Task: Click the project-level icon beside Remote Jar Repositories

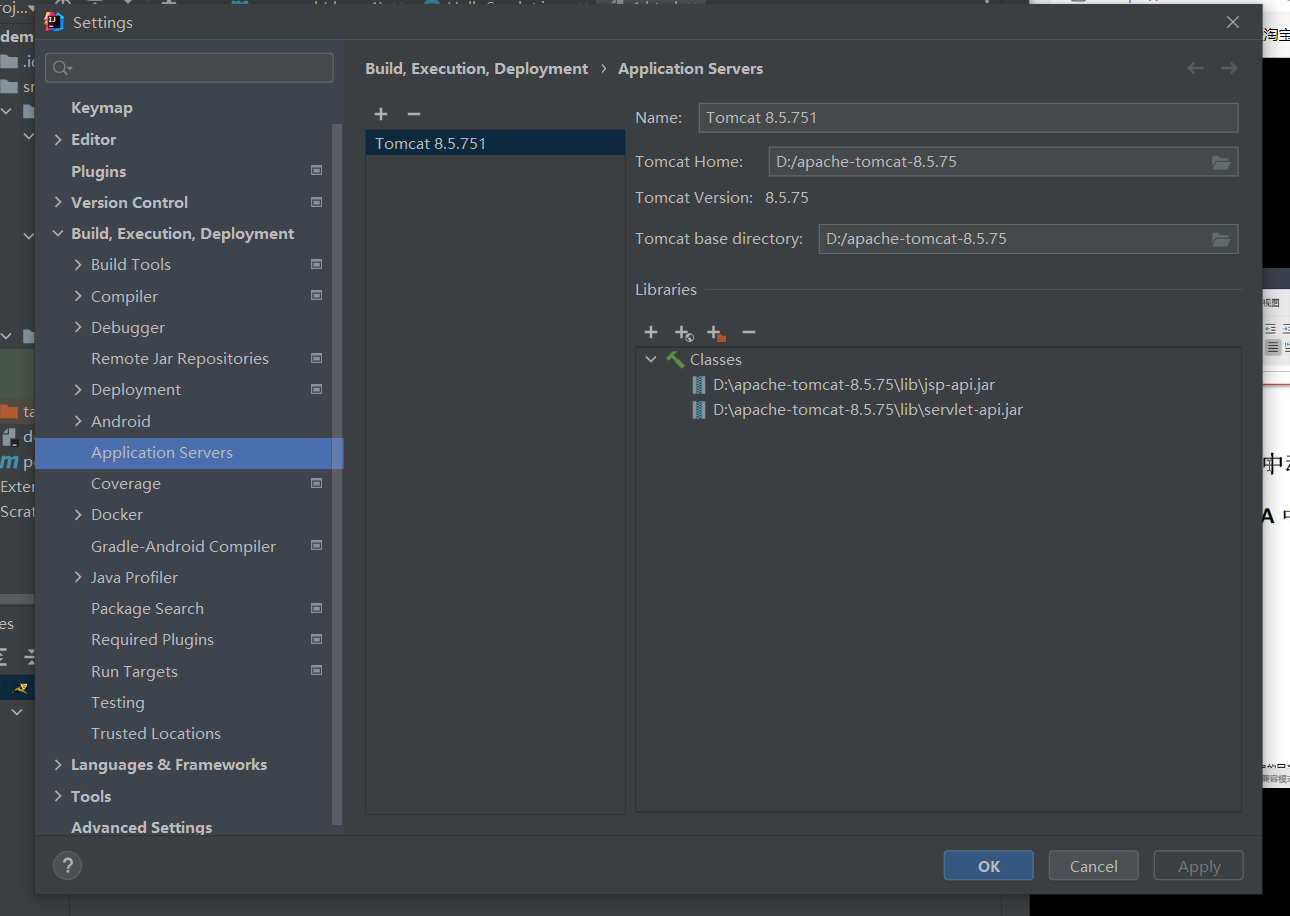Action: pos(317,358)
